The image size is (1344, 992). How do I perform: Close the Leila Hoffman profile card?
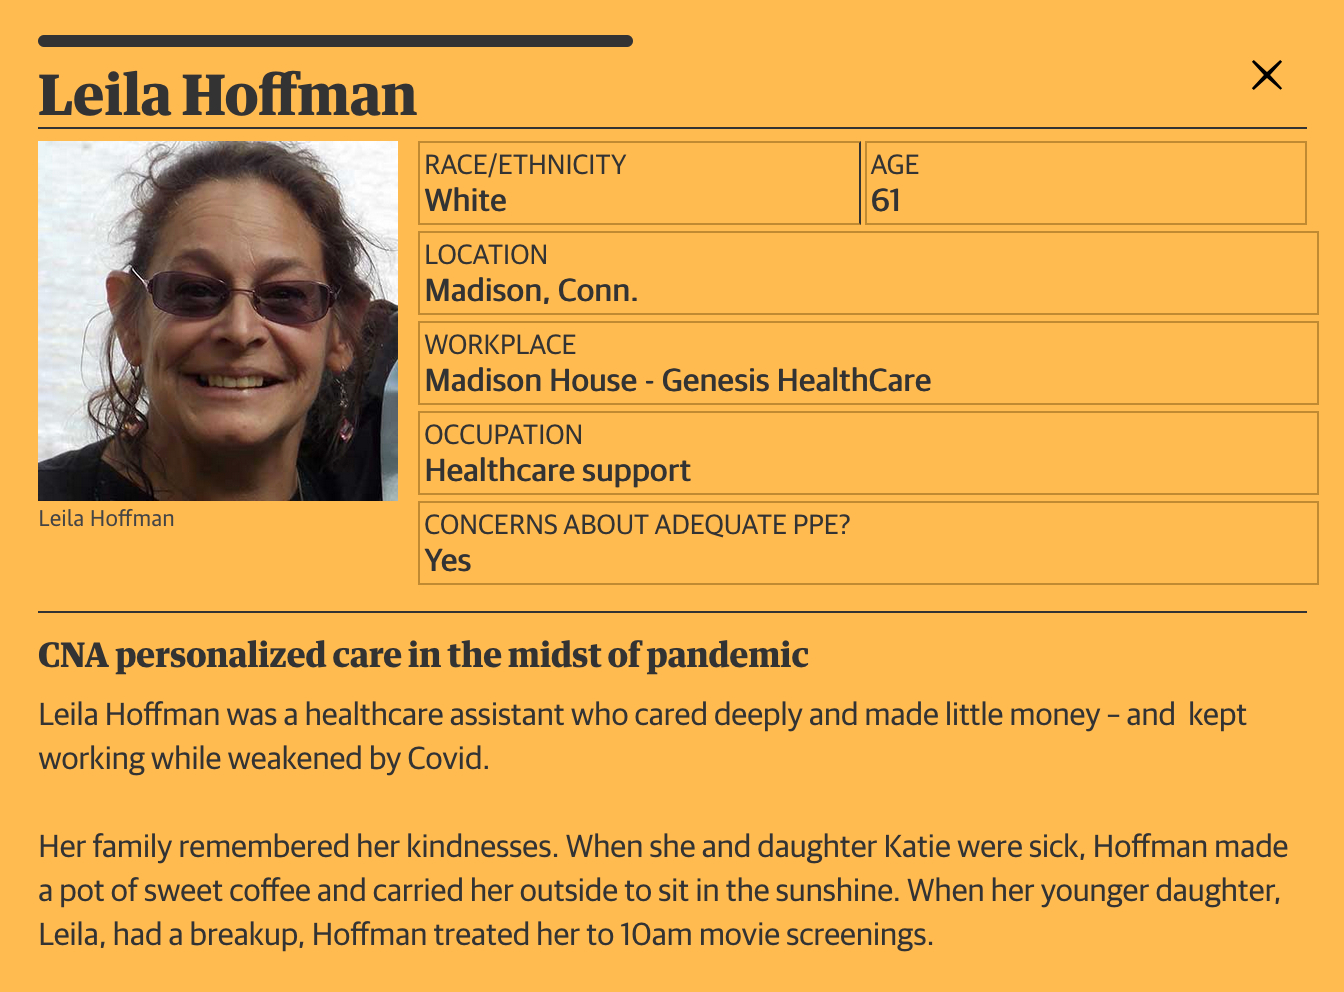click(x=1266, y=75)
